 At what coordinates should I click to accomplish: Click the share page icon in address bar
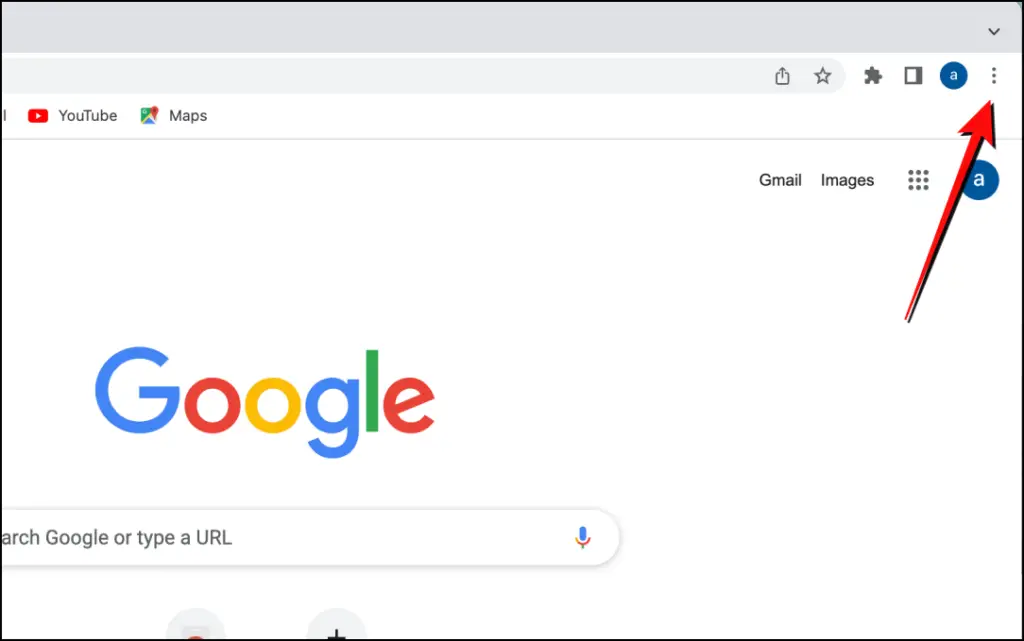[x=782, y=76]
